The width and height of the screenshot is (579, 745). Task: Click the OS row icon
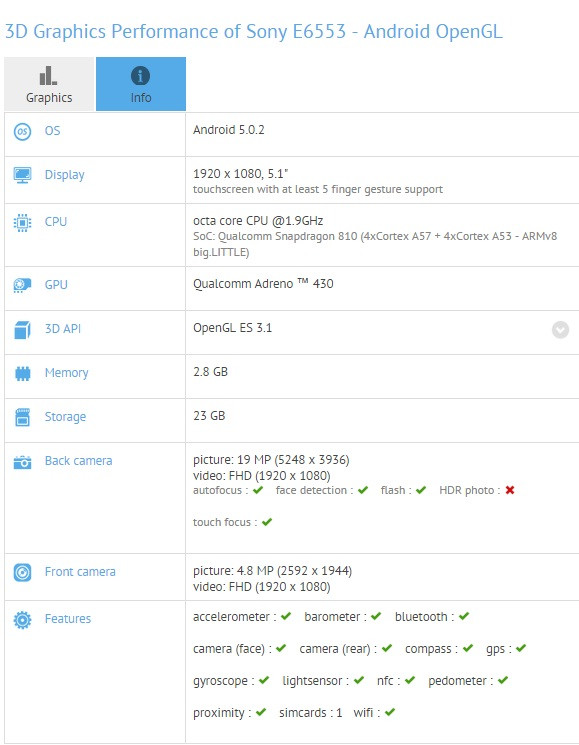(22, 132)
